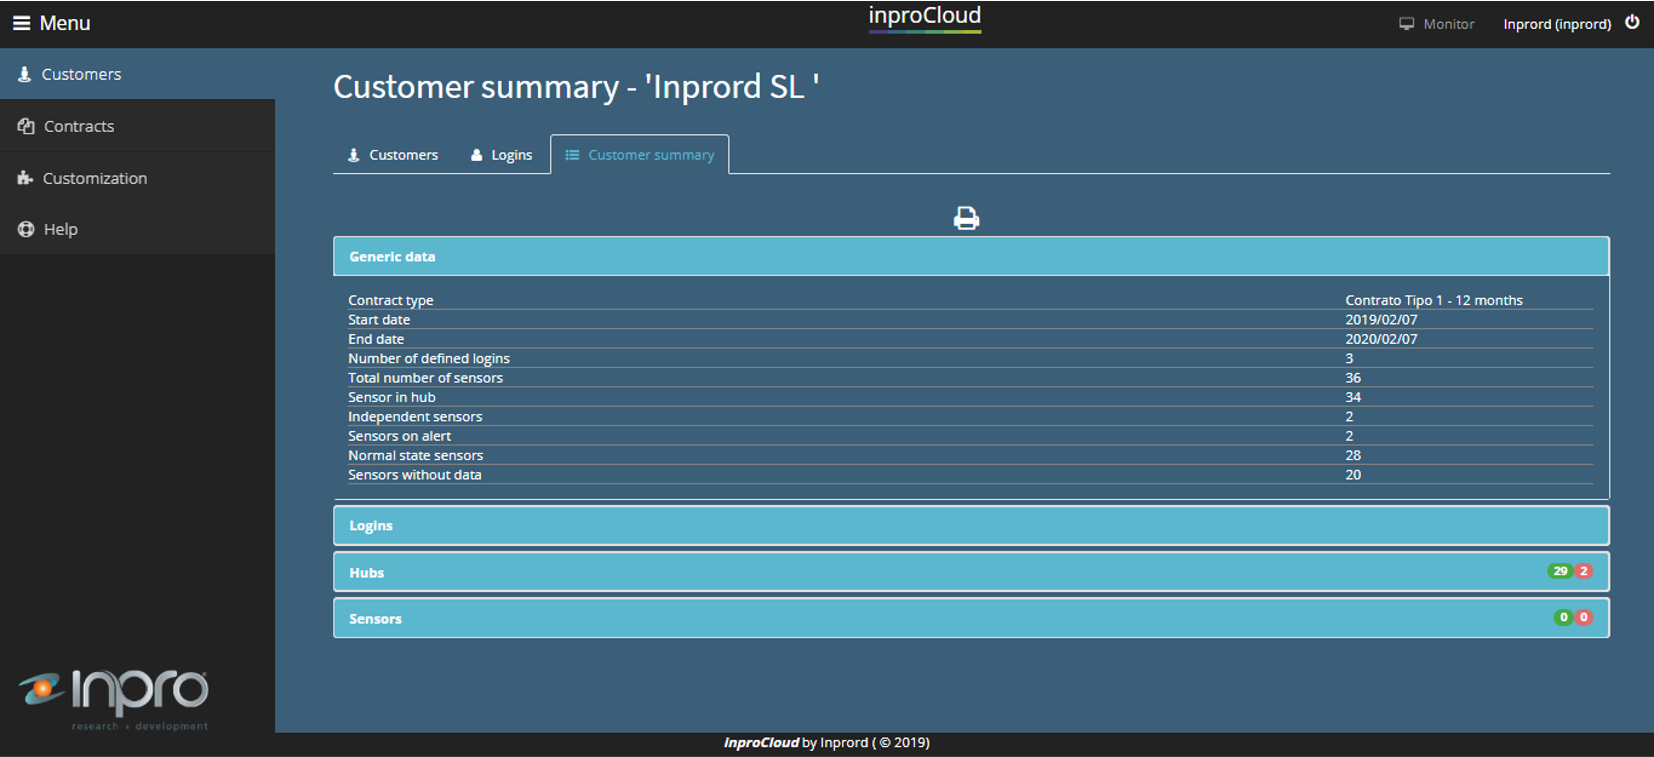Print the customer summary via printer icon

(x=966, y=218)
